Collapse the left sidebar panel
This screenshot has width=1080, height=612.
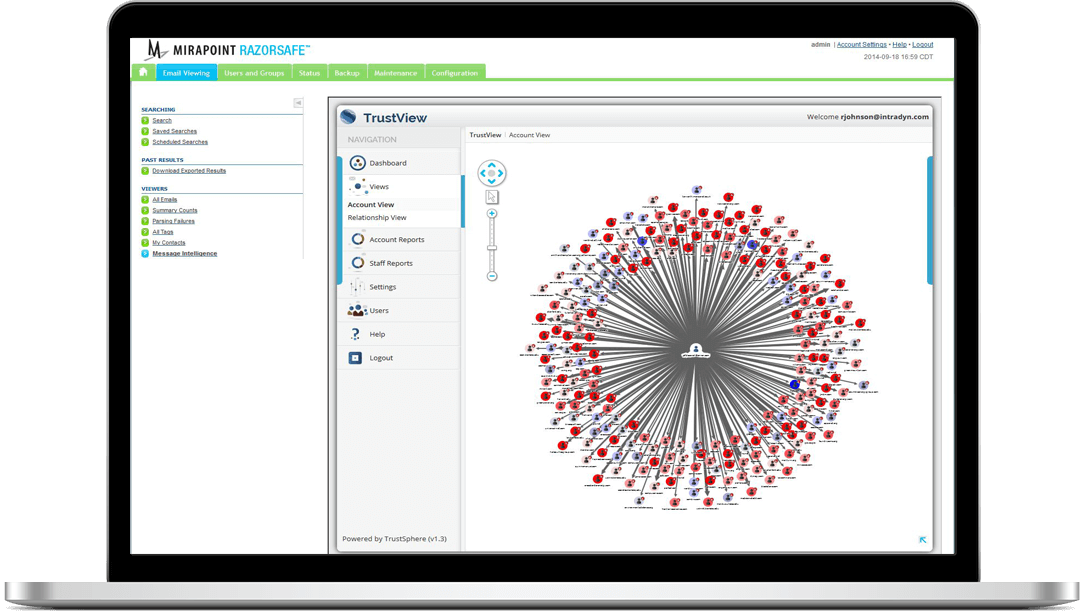tap(298, 103)
